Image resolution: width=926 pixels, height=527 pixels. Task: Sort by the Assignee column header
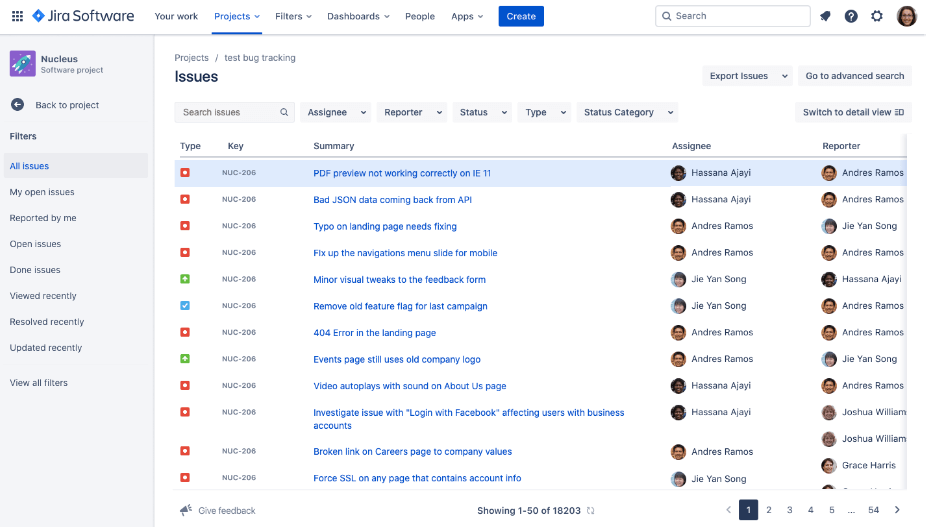(x=692, y=146)
